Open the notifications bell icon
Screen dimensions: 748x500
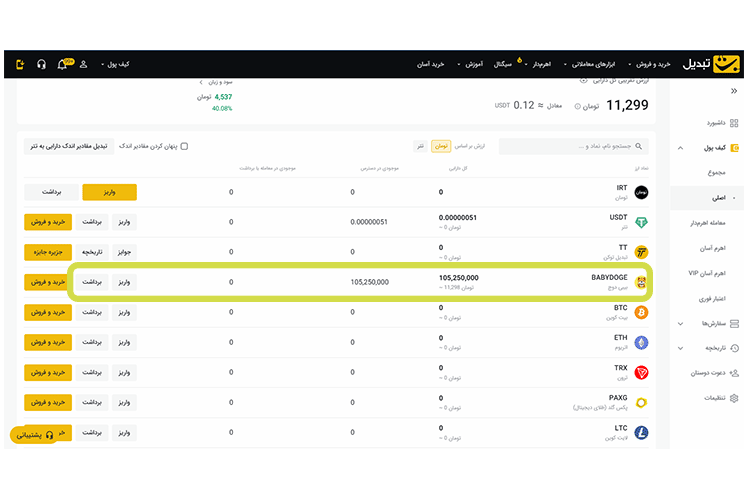point(62,64)
